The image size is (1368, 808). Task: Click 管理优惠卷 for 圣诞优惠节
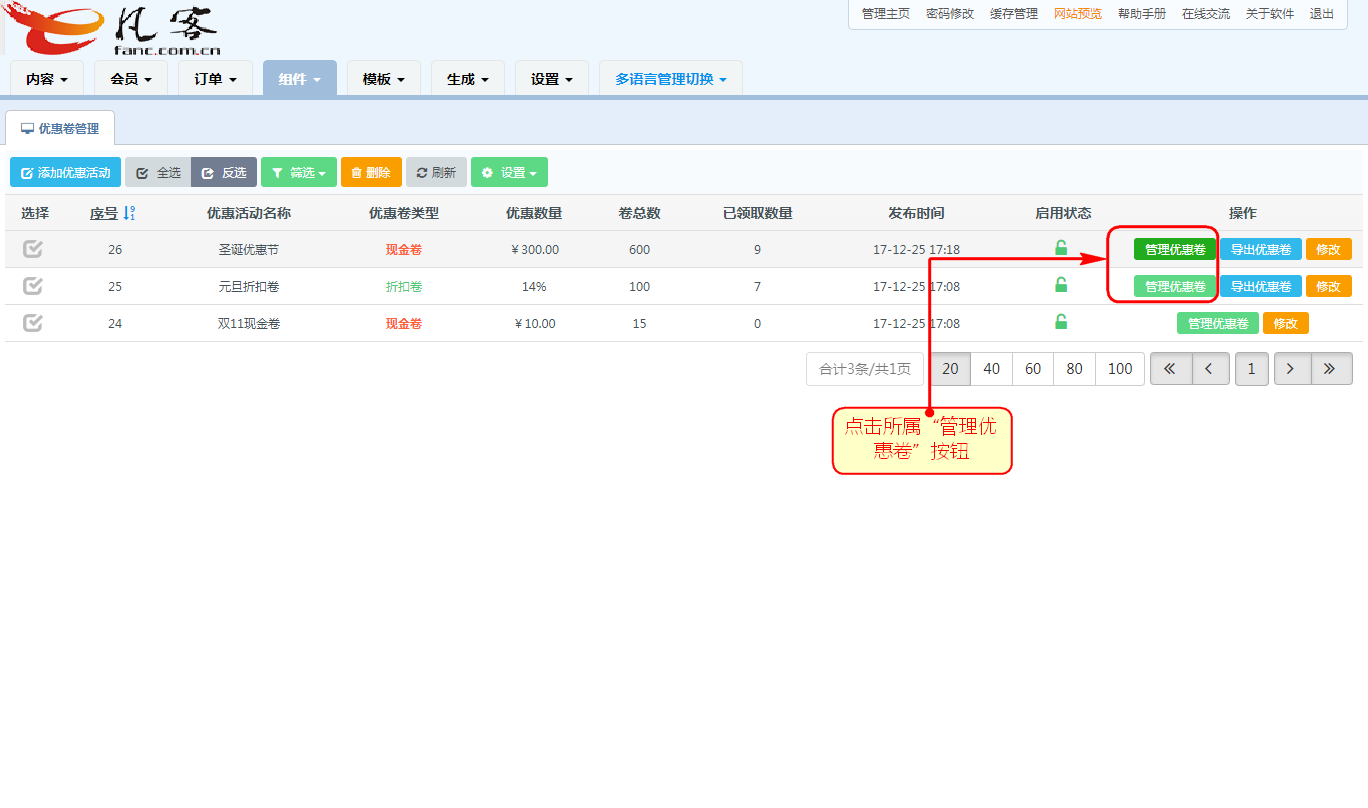click(x=1175, y=250)
